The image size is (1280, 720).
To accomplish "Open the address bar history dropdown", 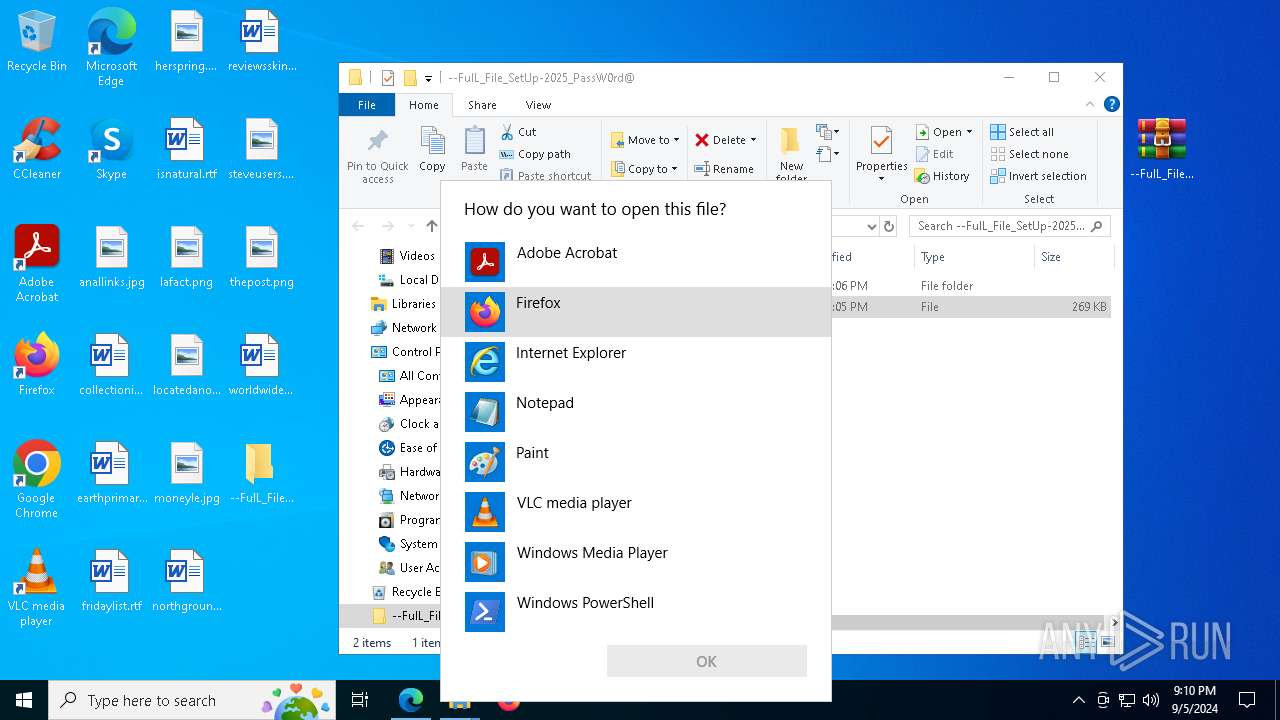I will click(x=871, y=226).
